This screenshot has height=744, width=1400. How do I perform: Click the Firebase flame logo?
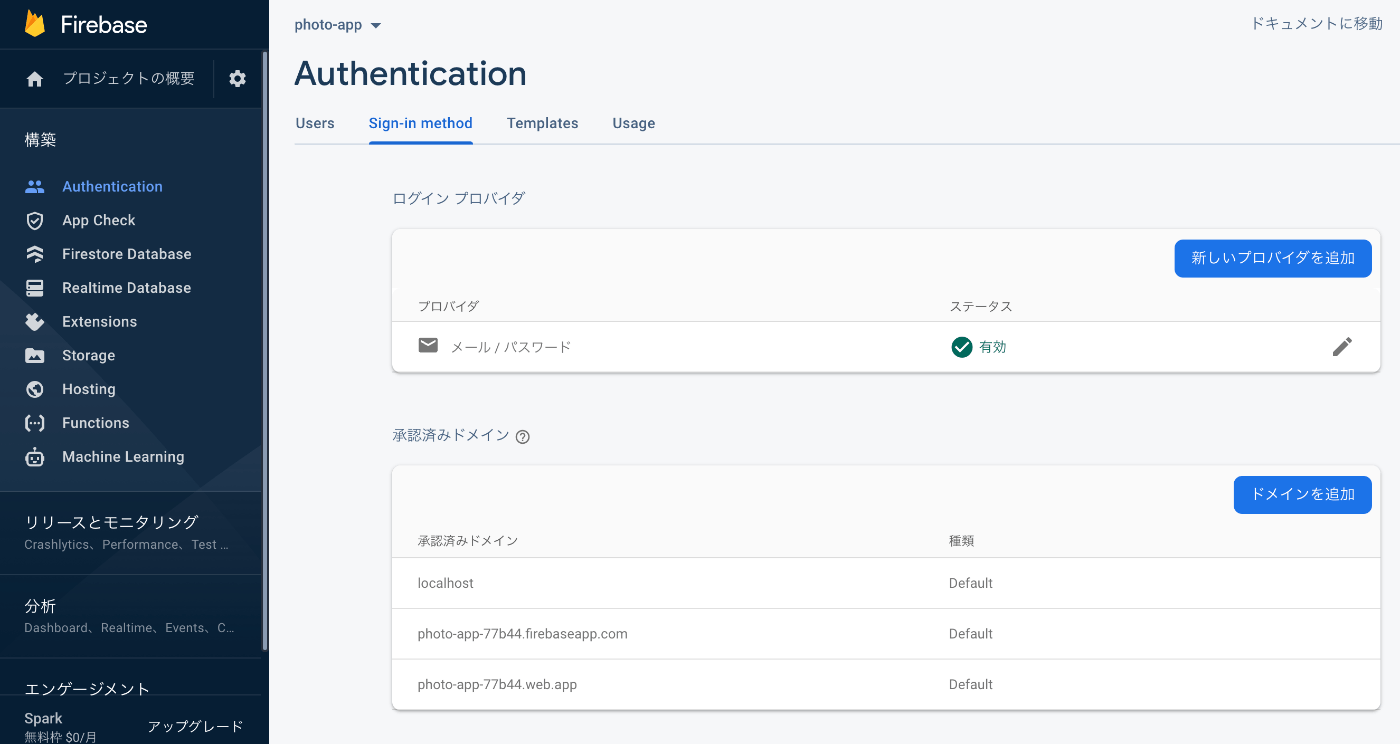tap(35, 24)
